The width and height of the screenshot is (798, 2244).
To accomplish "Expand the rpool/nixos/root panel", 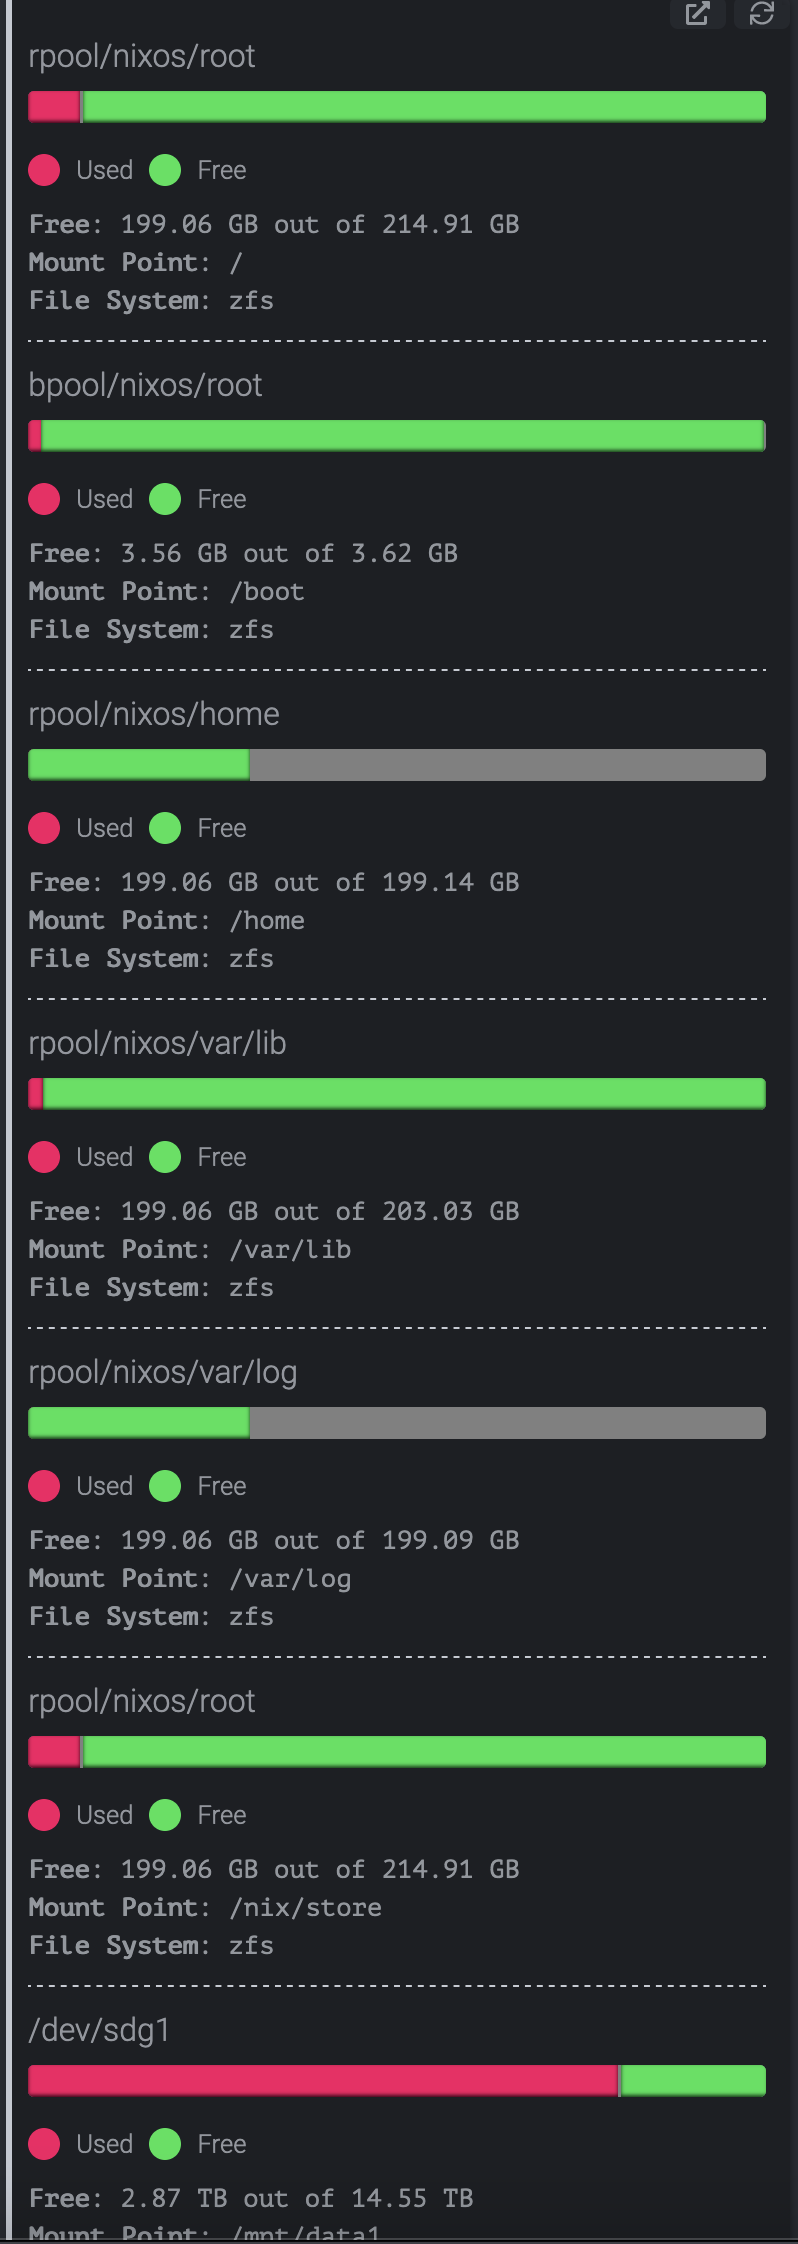I will coord(143,57).
